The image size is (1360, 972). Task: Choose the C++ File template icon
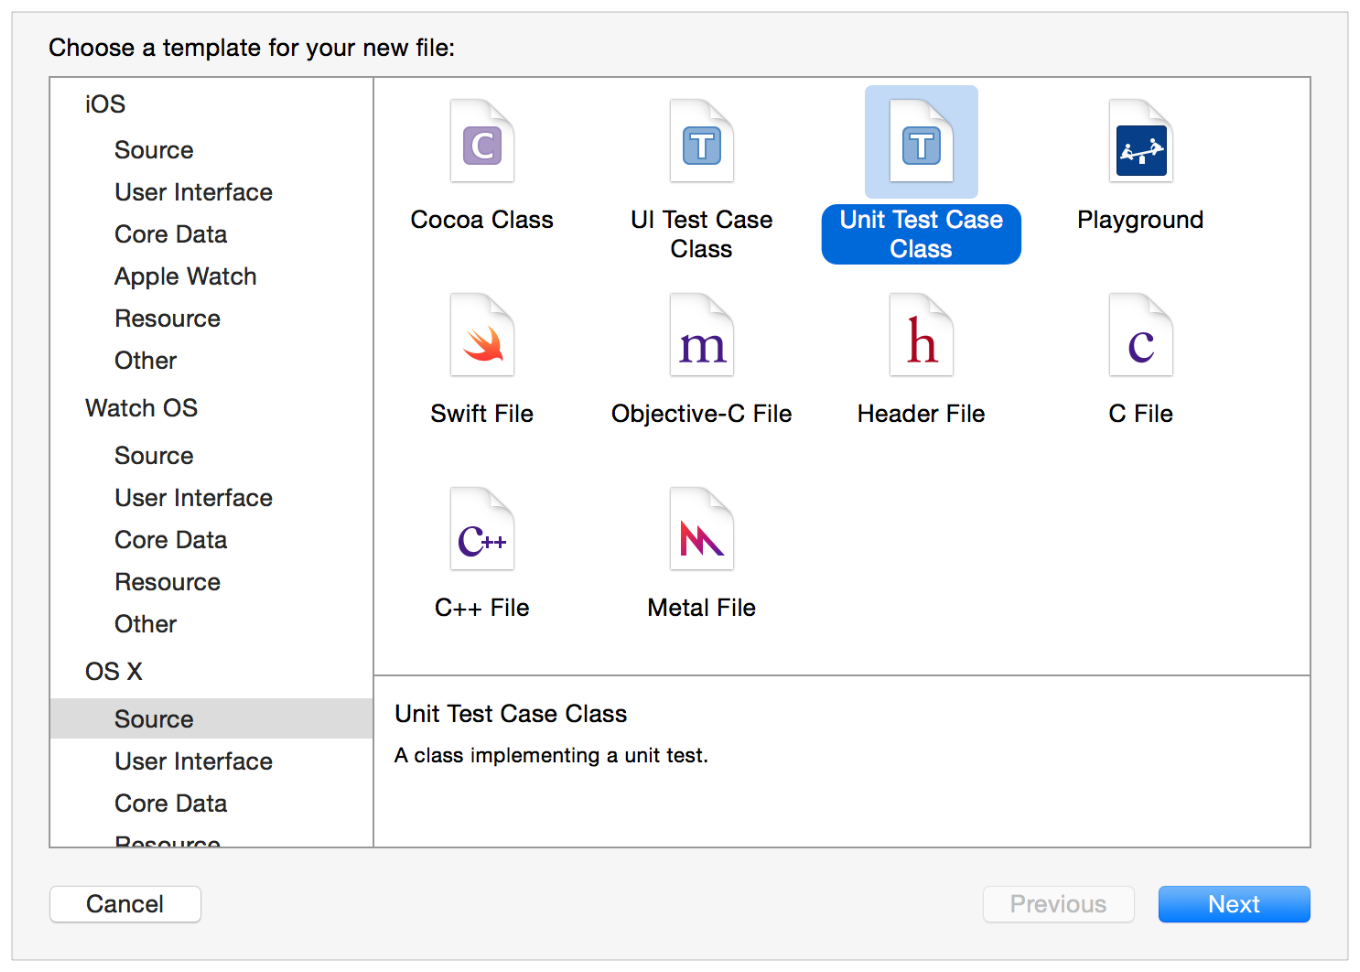[482, 530]
